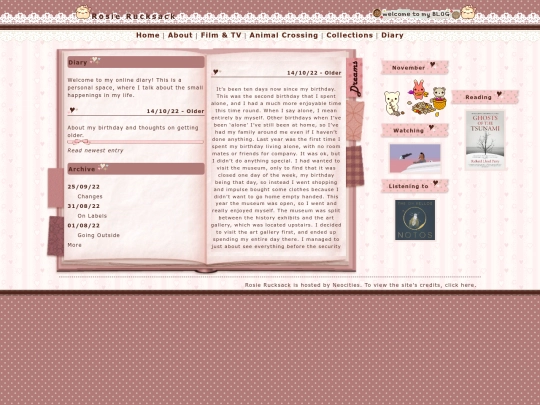Click the 'welcome to my BLOG' banner

pyautogui.click(x=416, y=14)
